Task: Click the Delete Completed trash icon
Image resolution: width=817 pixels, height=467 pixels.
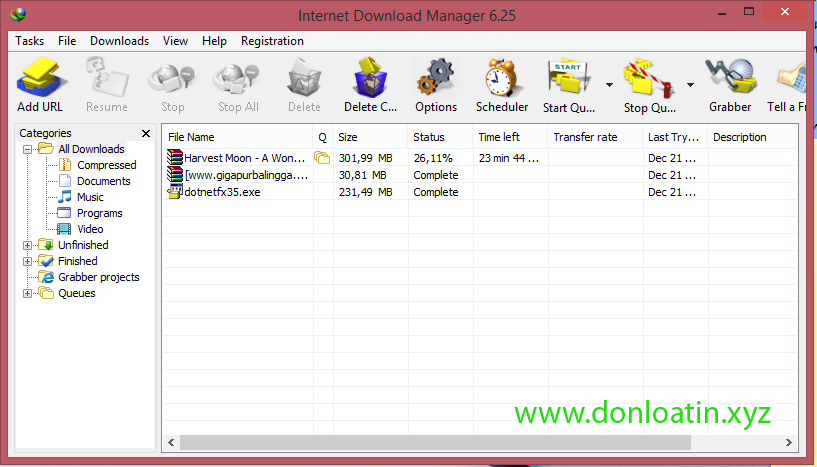Action: [x=370, y=79]
